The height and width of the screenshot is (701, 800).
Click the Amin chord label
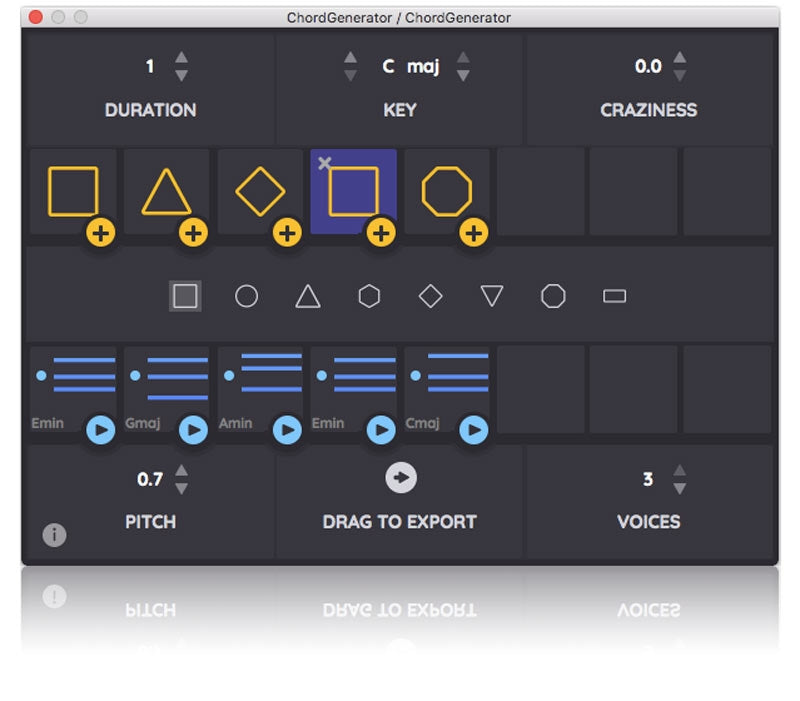235,423
